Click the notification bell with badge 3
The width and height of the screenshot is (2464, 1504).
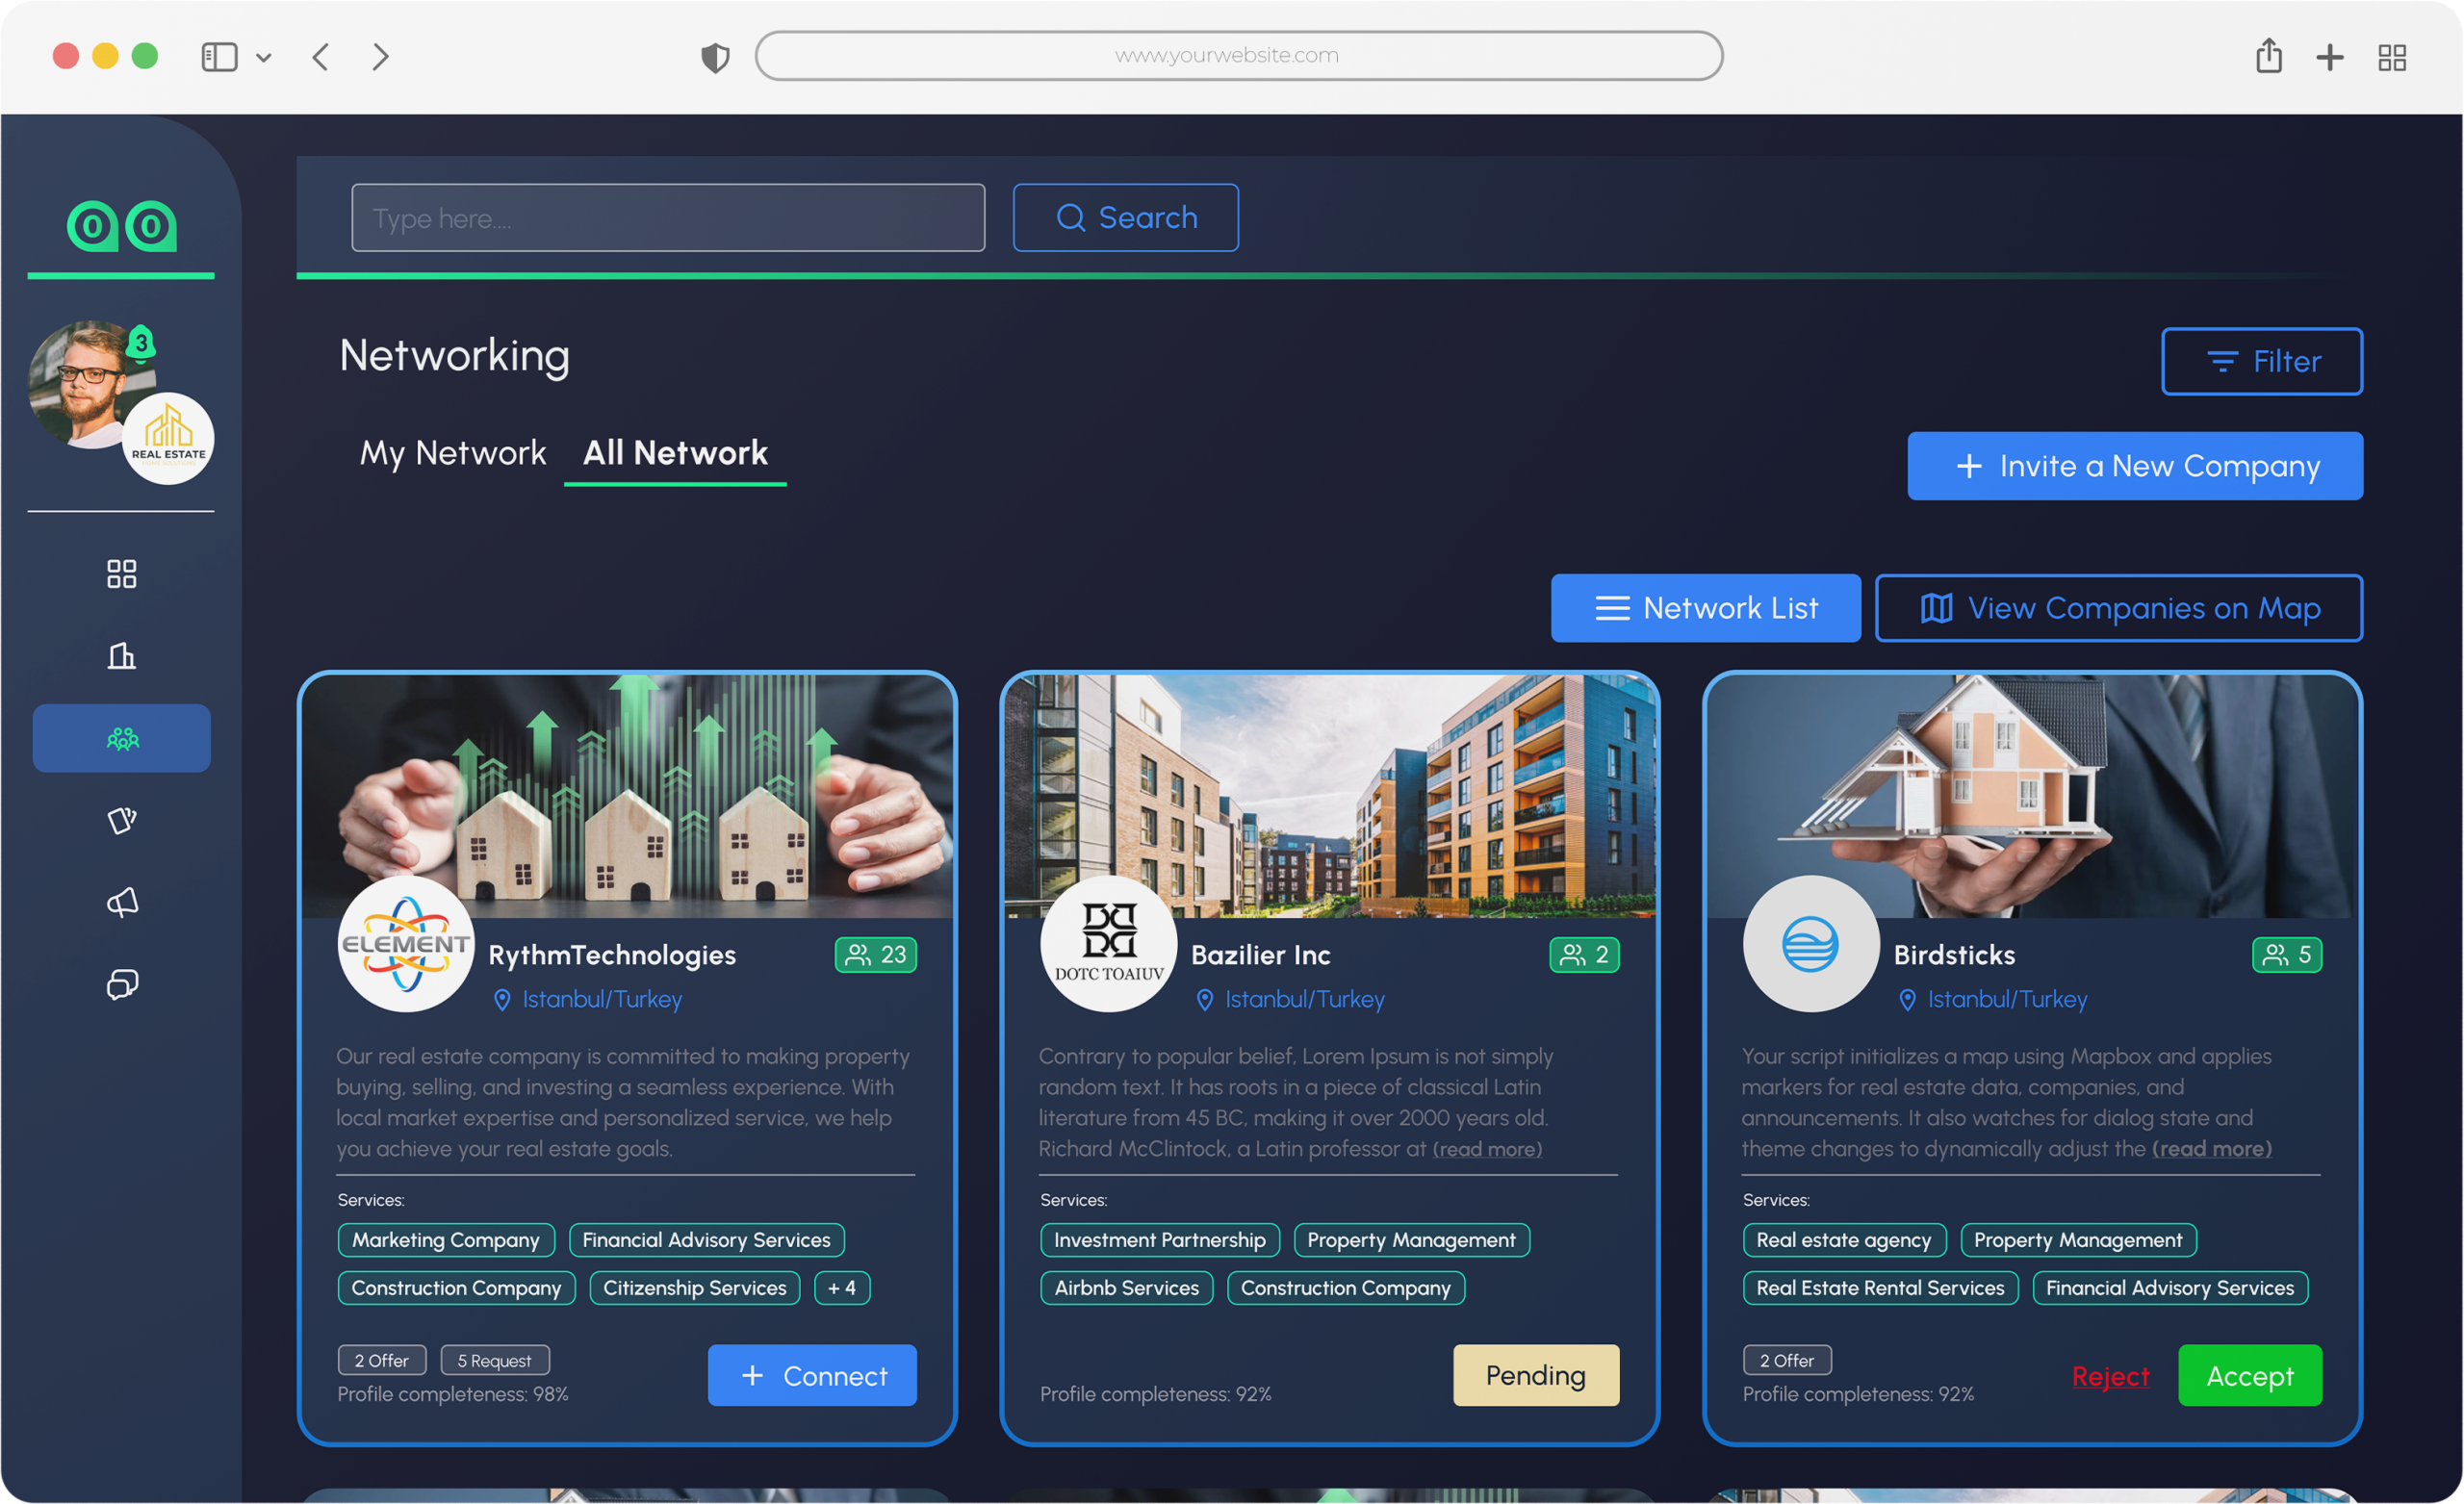[141, 344]
